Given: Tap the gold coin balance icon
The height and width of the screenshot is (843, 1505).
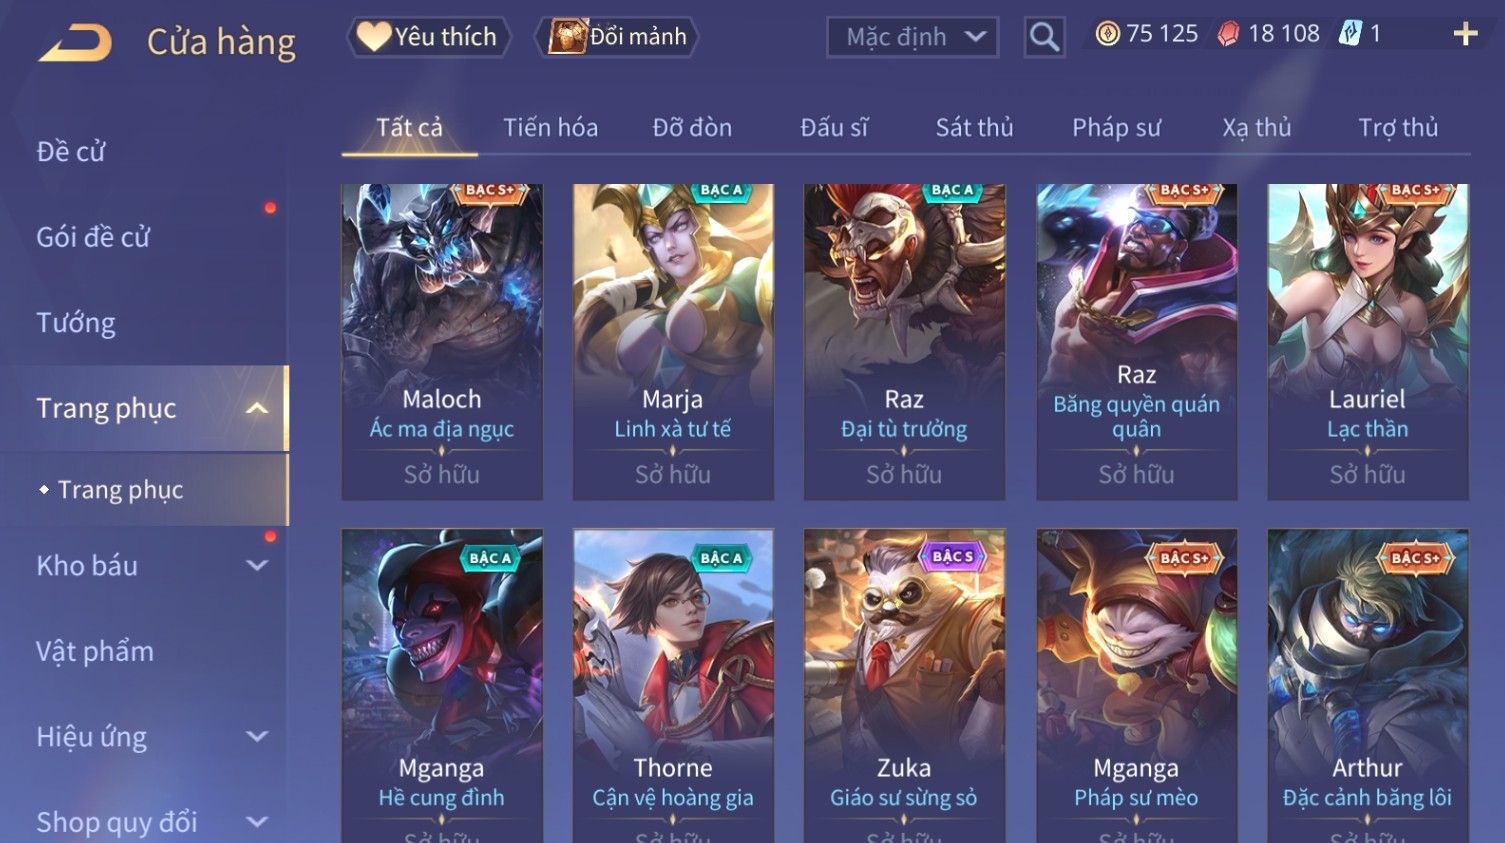Looking at the screenshot, I should (1107, 34).
